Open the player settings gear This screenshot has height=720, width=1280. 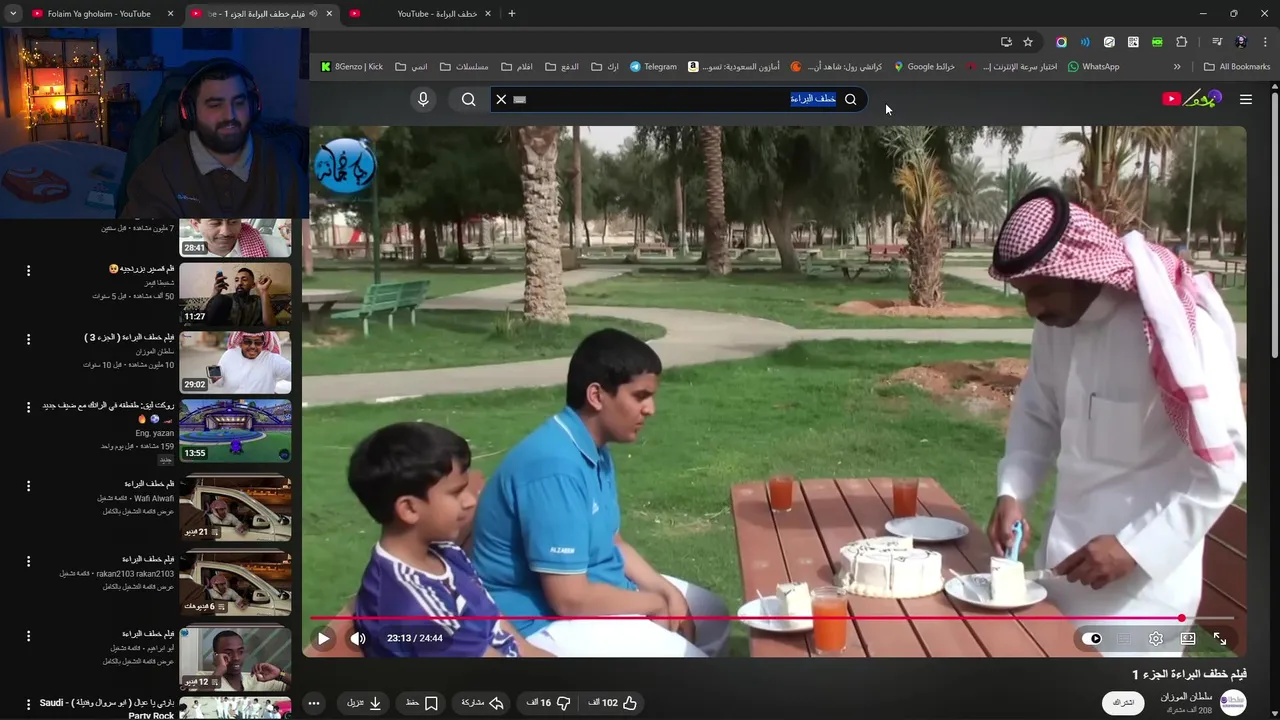pos(1156,638)
